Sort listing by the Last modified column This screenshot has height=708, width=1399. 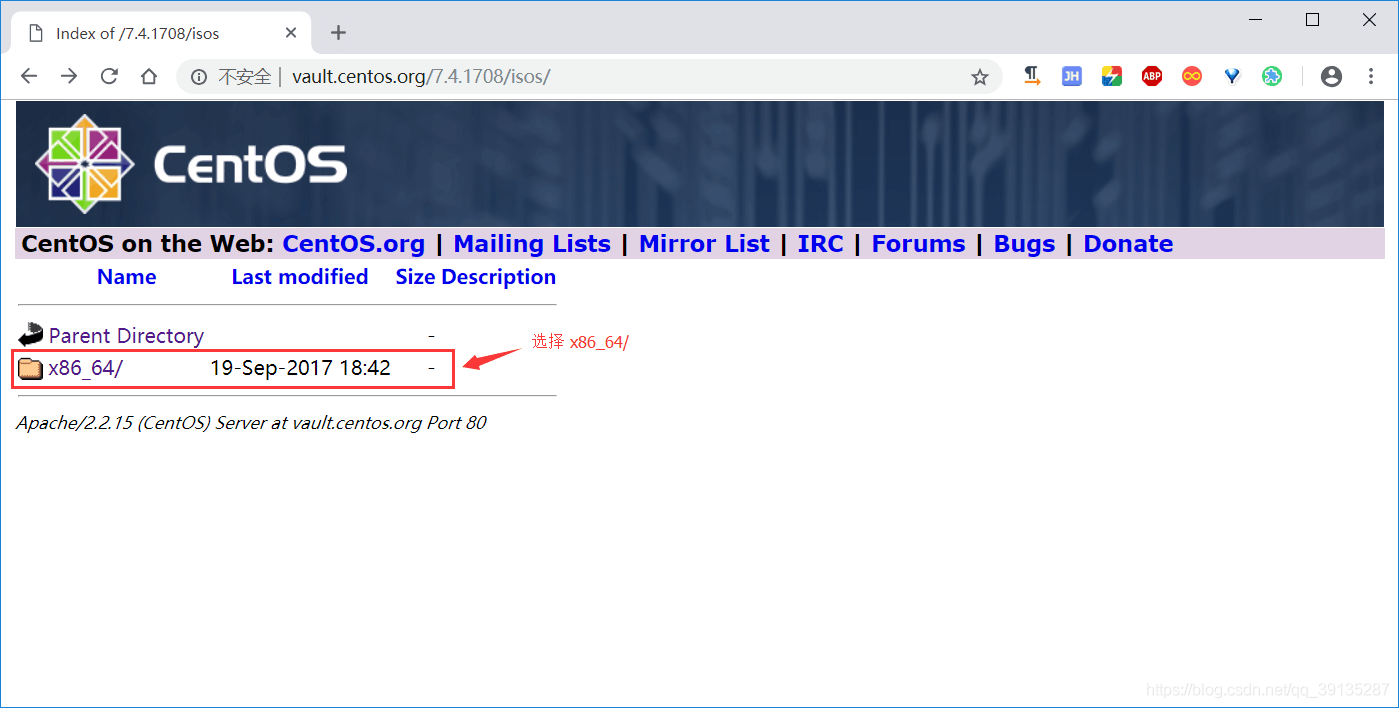[x=299, y=277]
